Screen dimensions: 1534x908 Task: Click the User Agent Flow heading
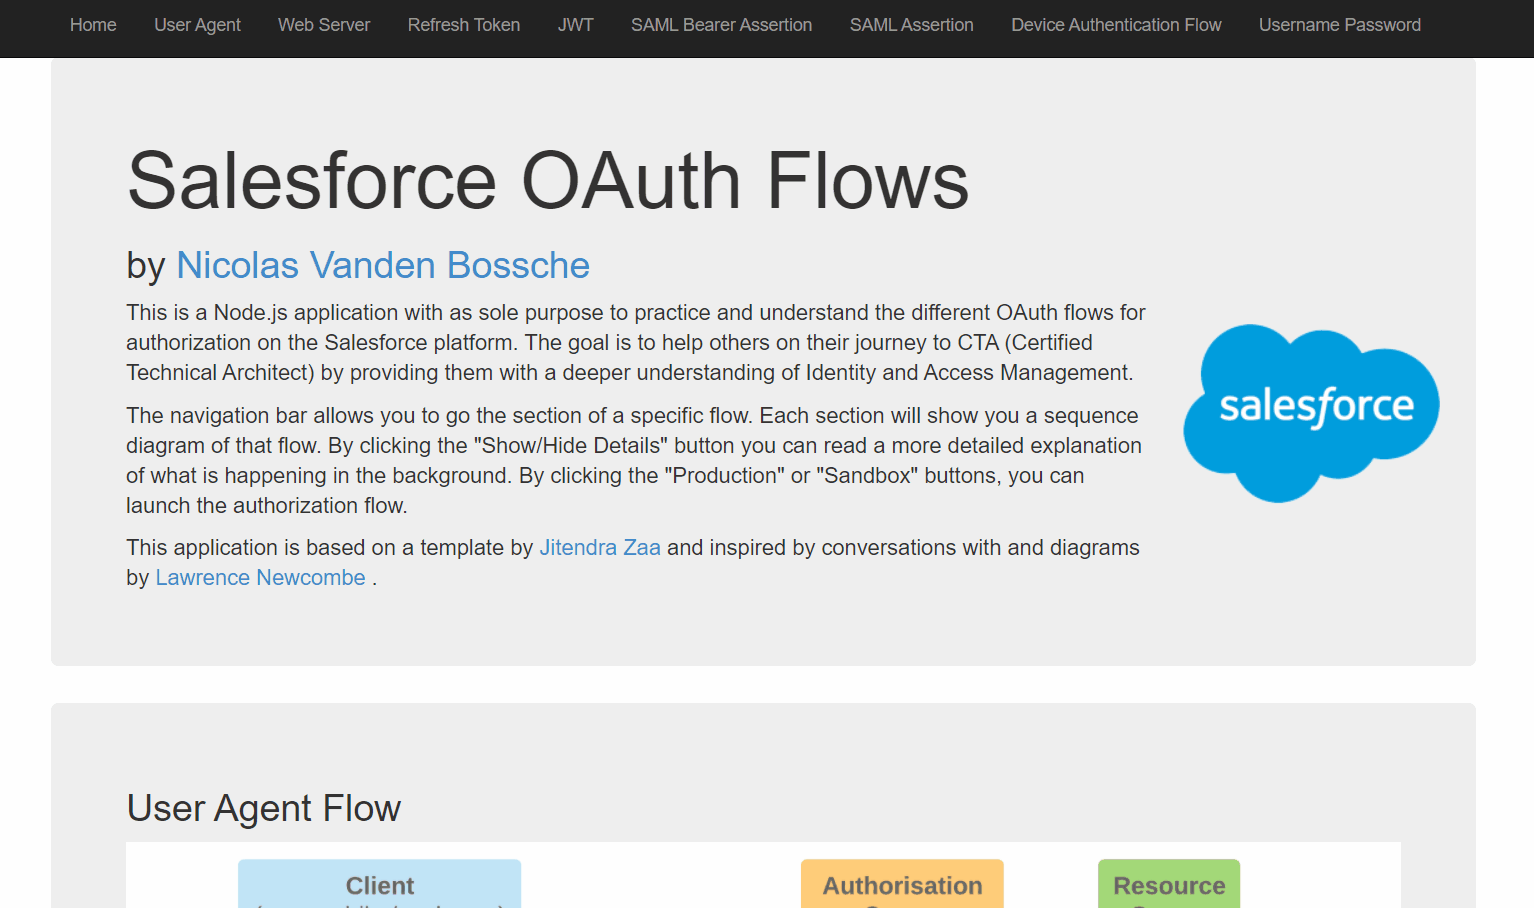(x=264, y=808)
